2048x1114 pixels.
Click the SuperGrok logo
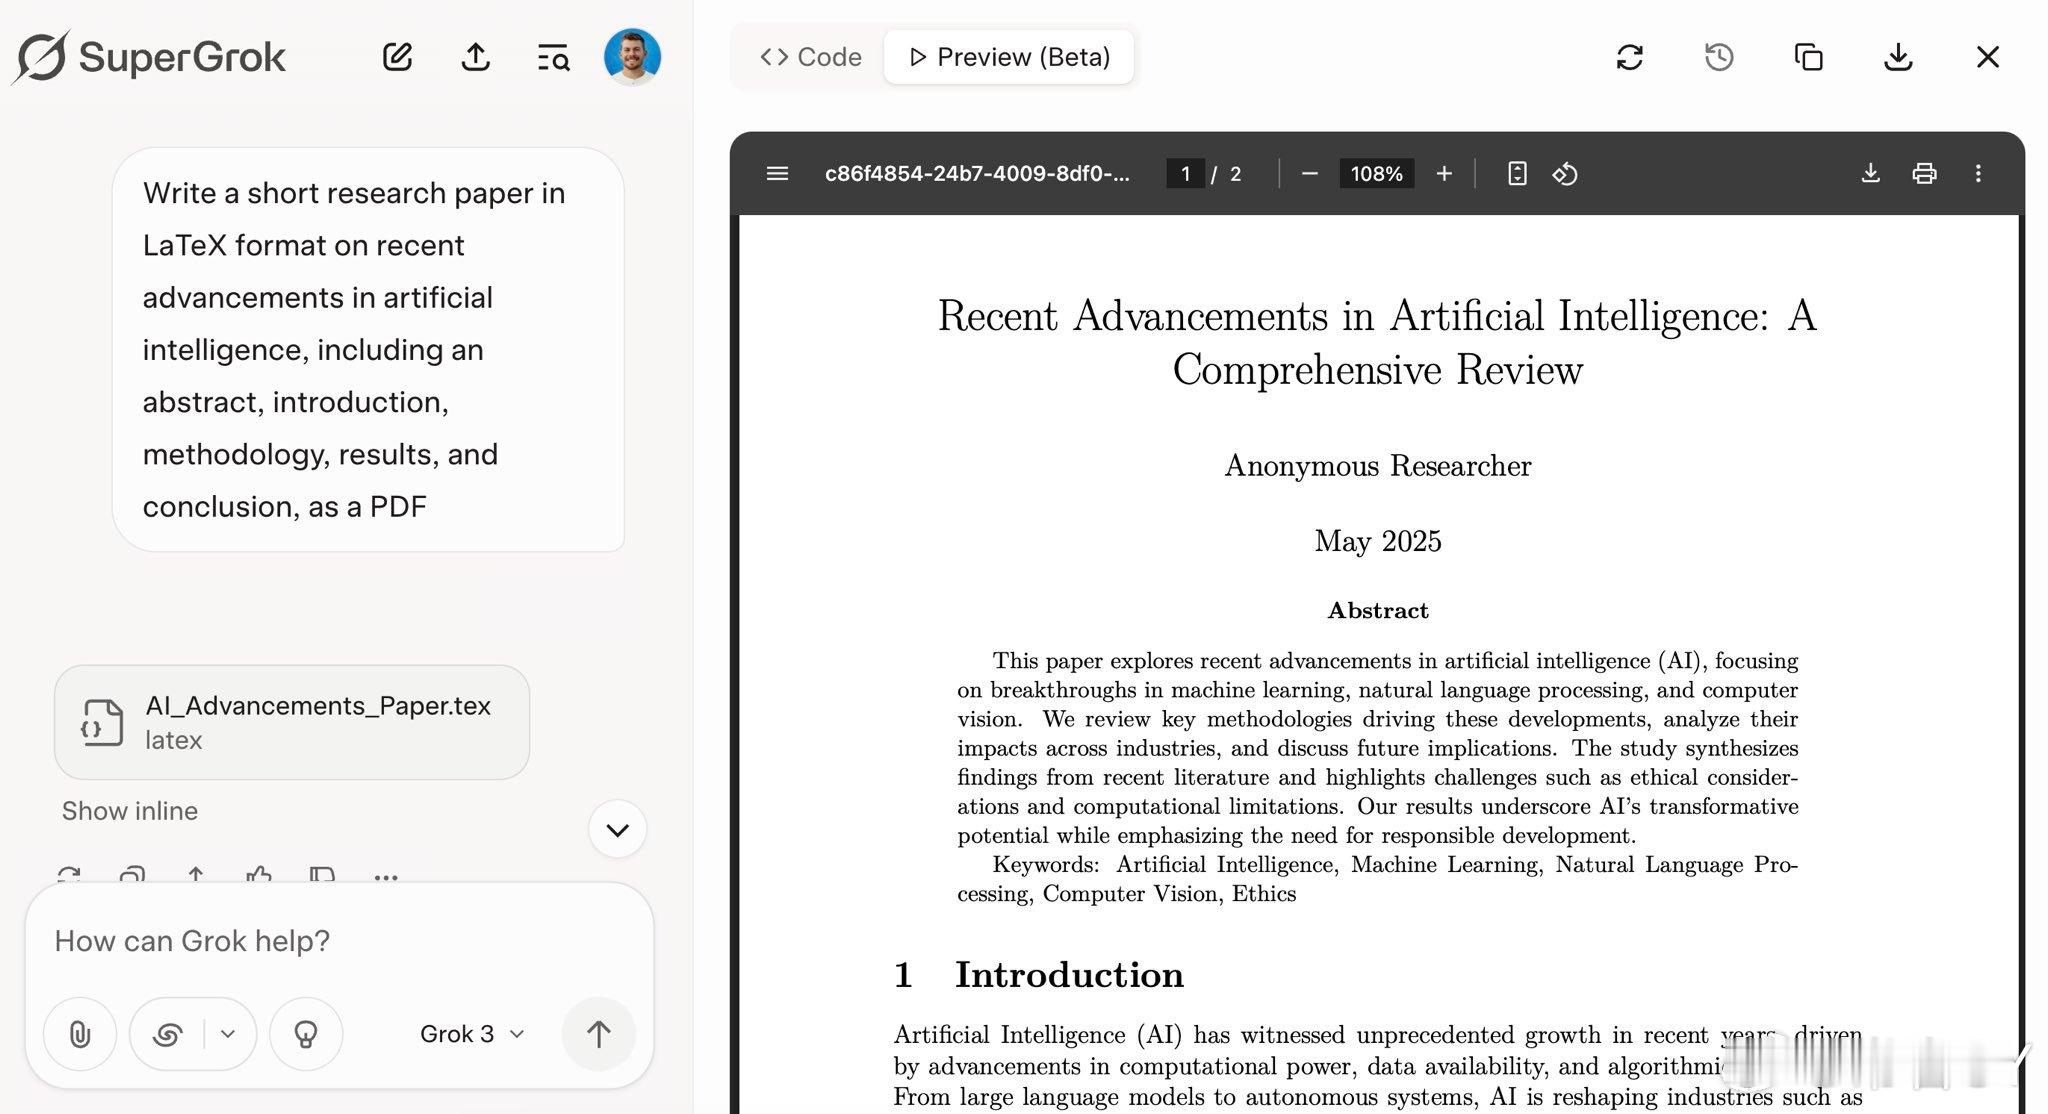tap(150, 57)
